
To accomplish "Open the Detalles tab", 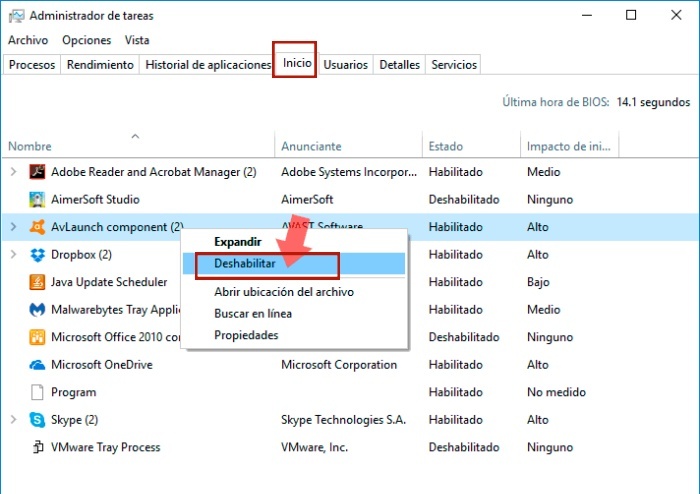I will (400, 65).
